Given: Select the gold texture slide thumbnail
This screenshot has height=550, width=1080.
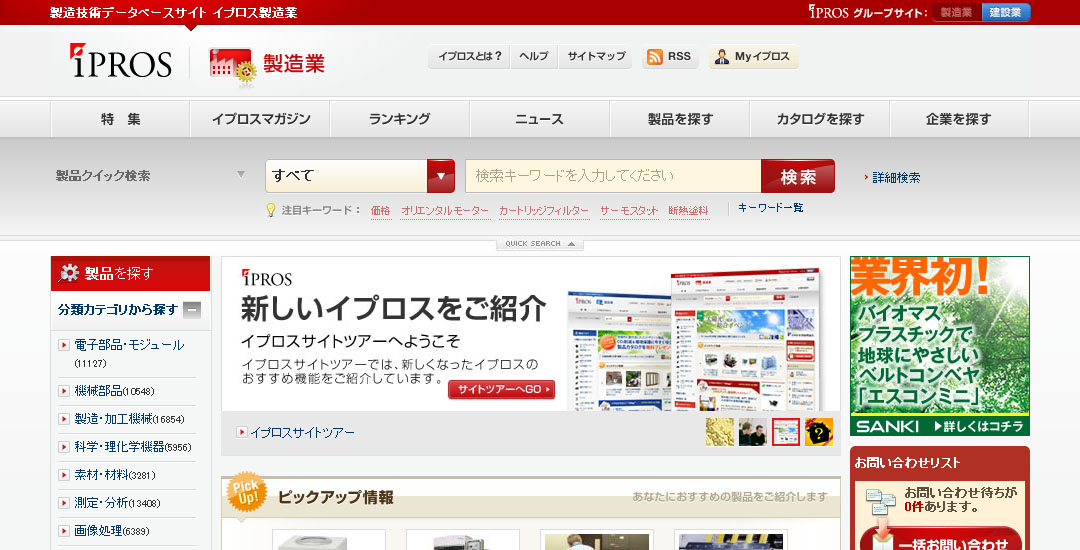Looking at the screenshot, I should tap(720, 432).
